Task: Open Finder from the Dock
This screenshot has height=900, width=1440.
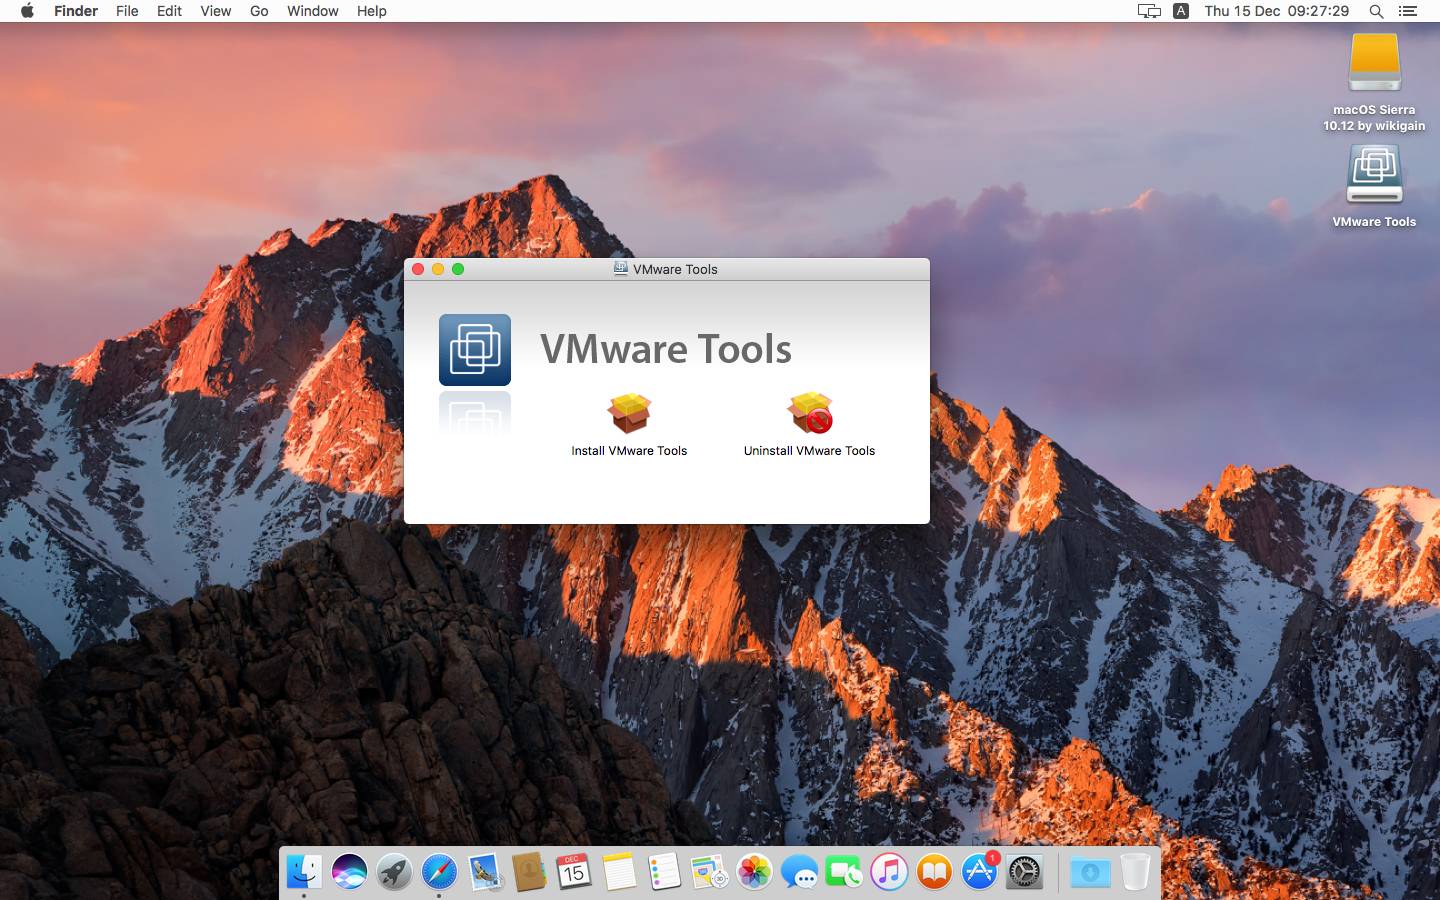Action: pyautogui.click(x=304, y=872)
